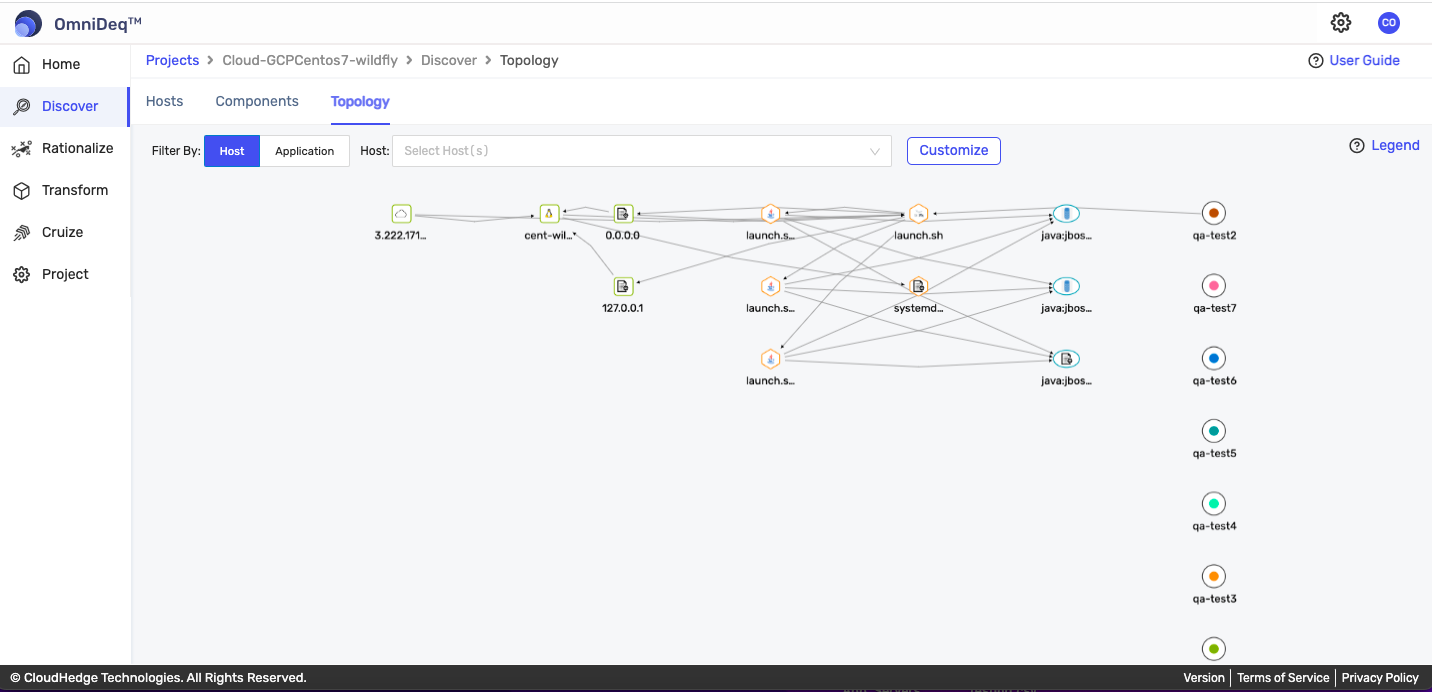Select the systemd... hexagon node
This screenshot has width=1432, height=692.
[x=918, y=286]
